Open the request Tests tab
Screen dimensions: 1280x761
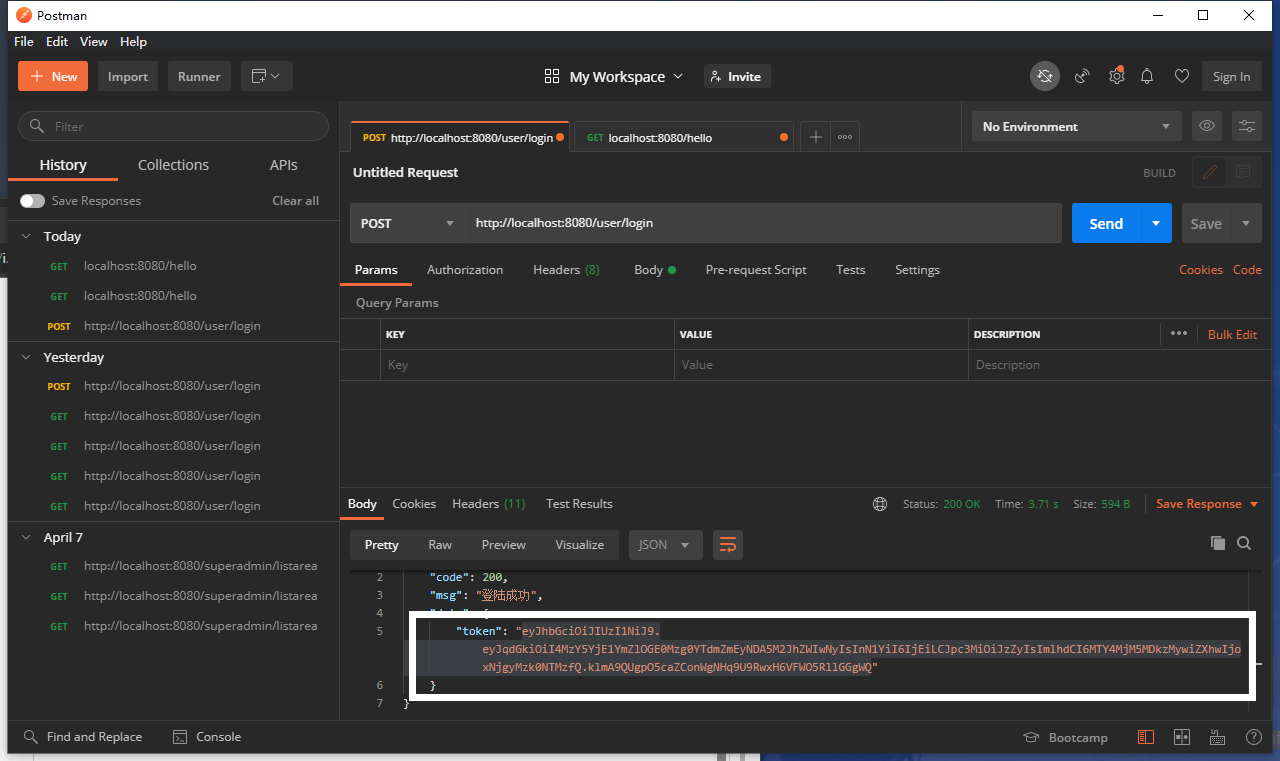point(851,270)
